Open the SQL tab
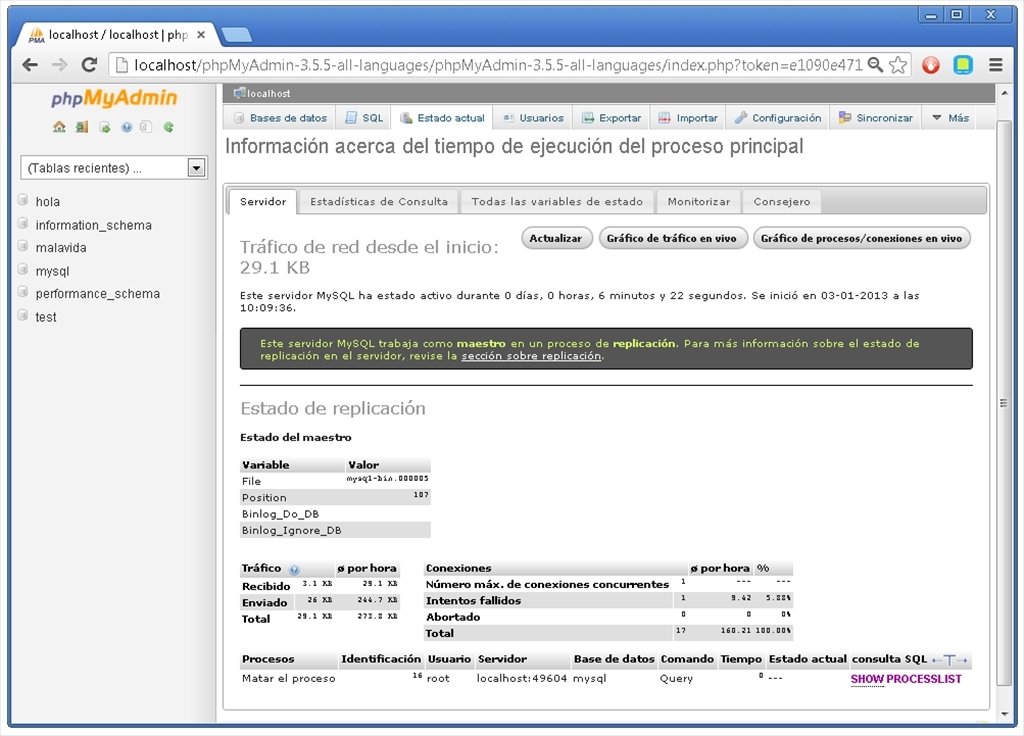This screenshot has height=736, width=1024. (x=364, y=118)
